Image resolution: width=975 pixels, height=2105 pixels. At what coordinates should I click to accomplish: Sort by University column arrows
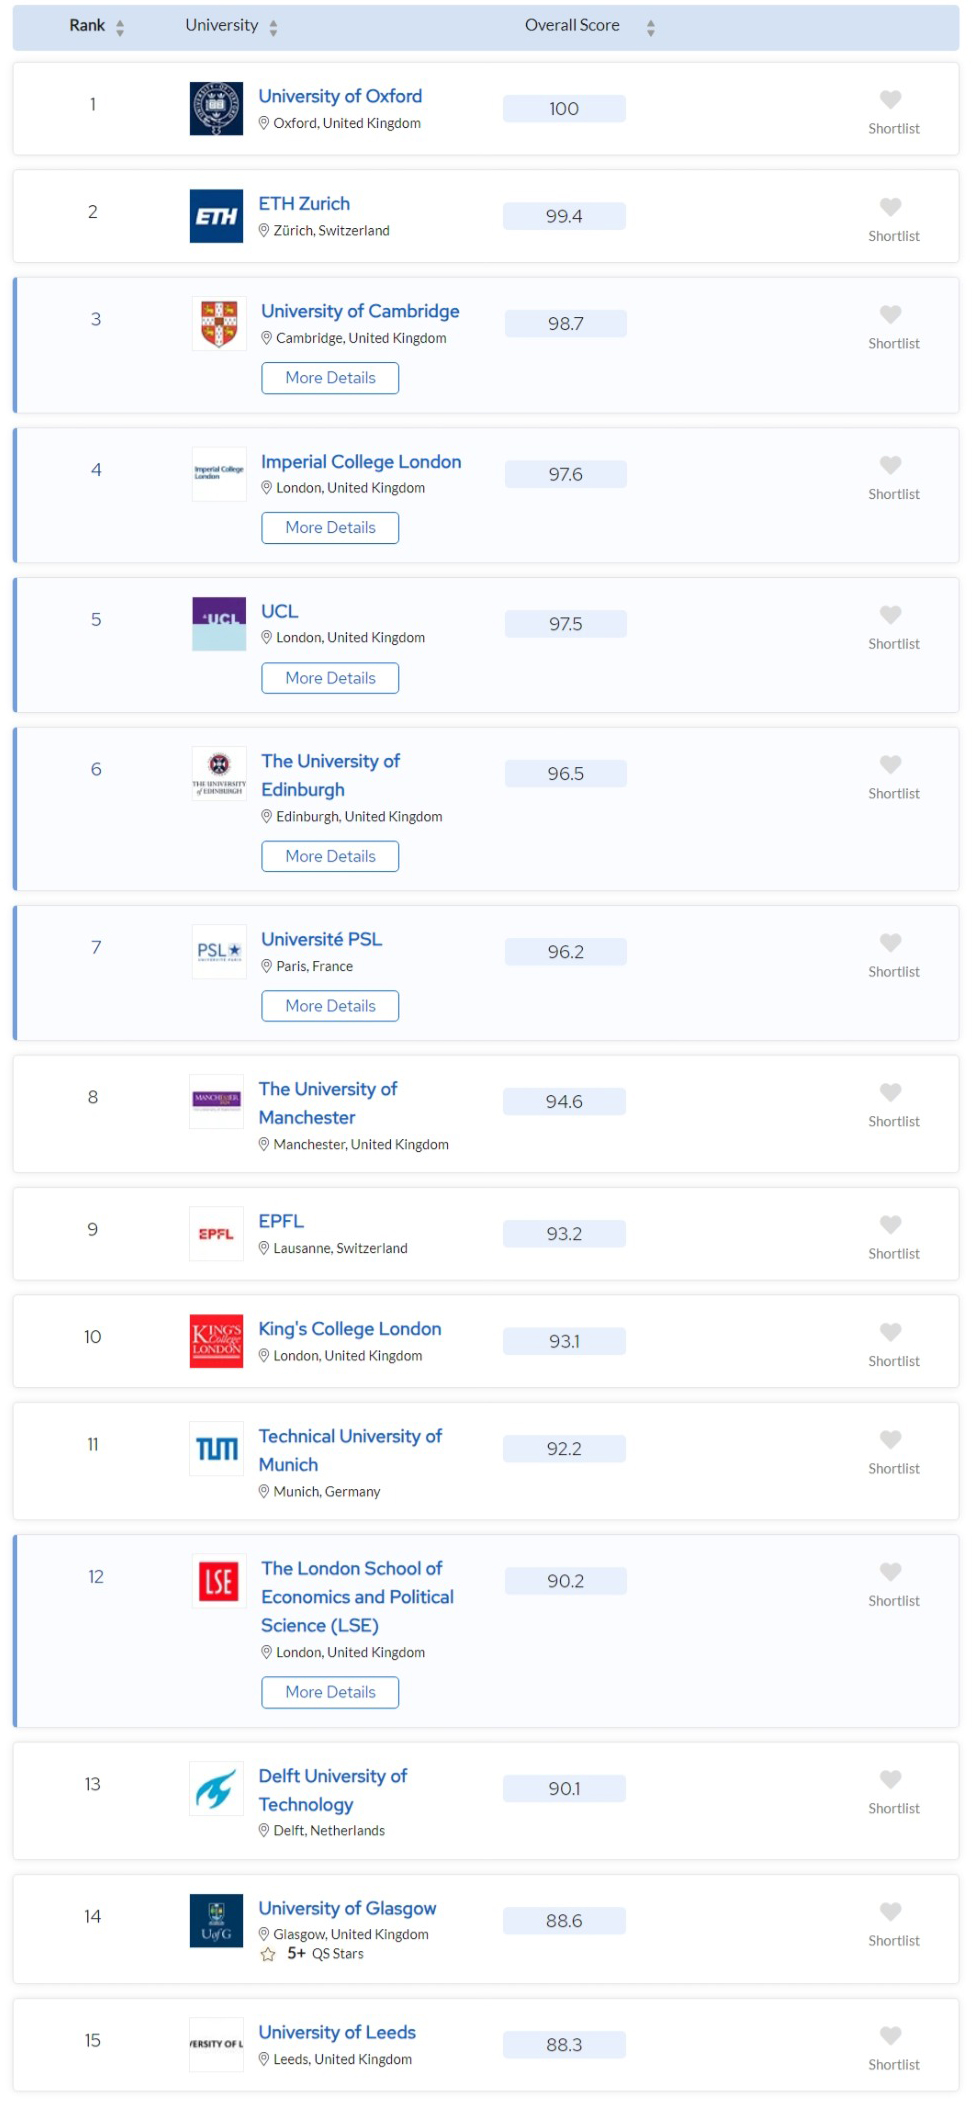click(273, 28)
